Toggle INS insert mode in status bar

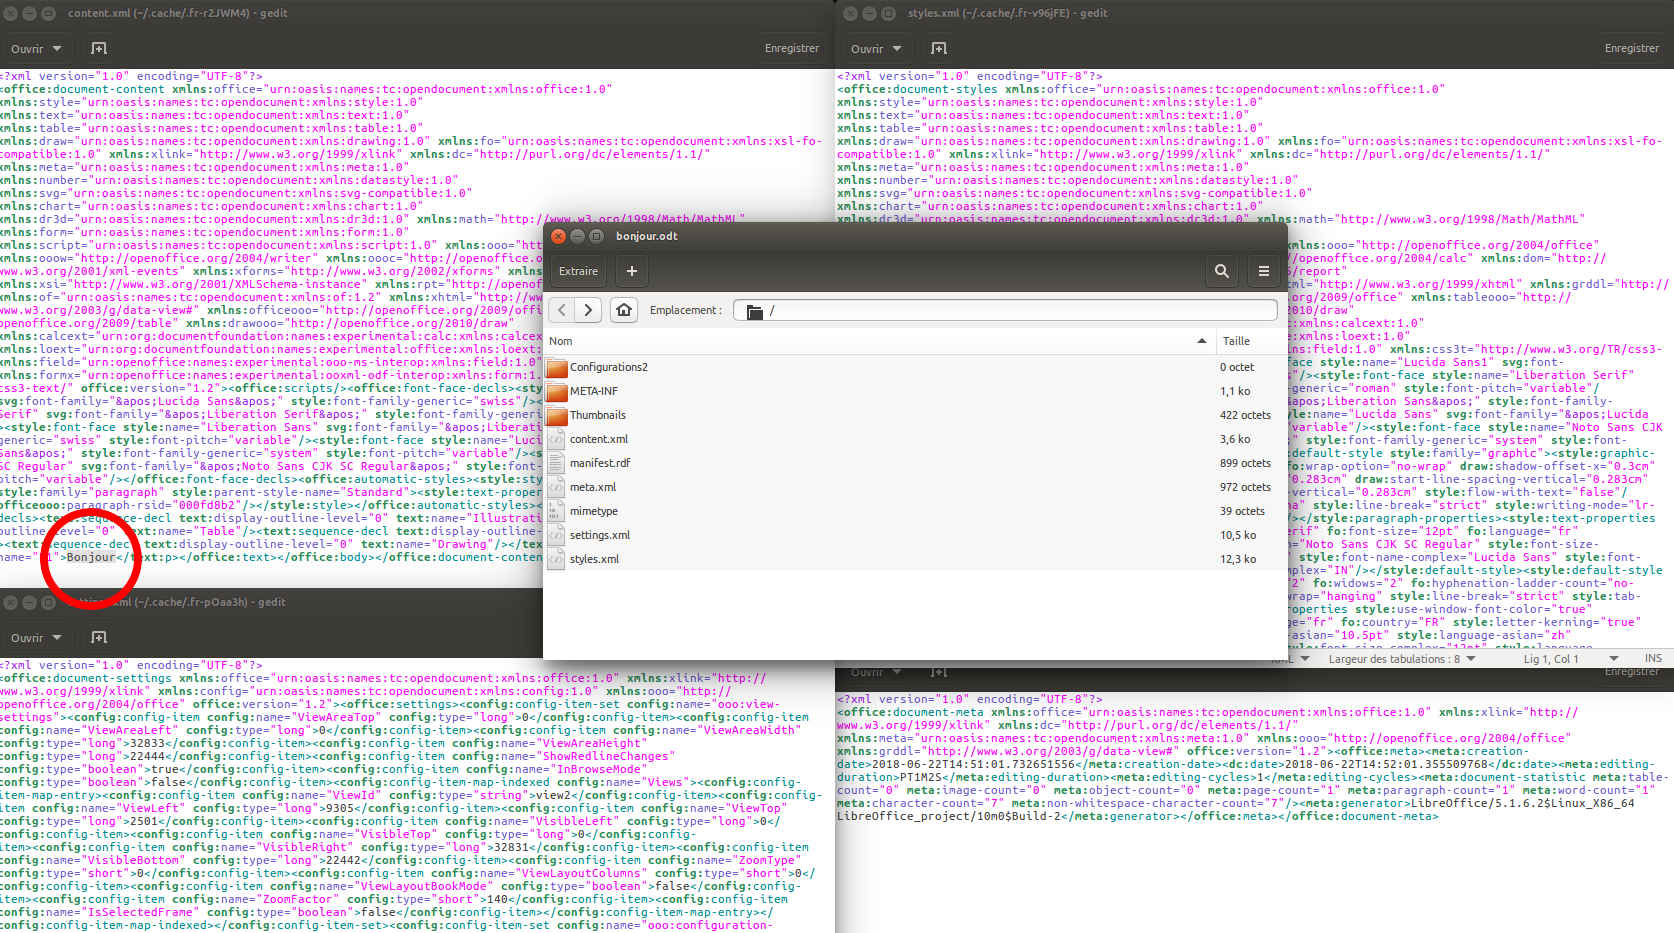coord(1653,658)
